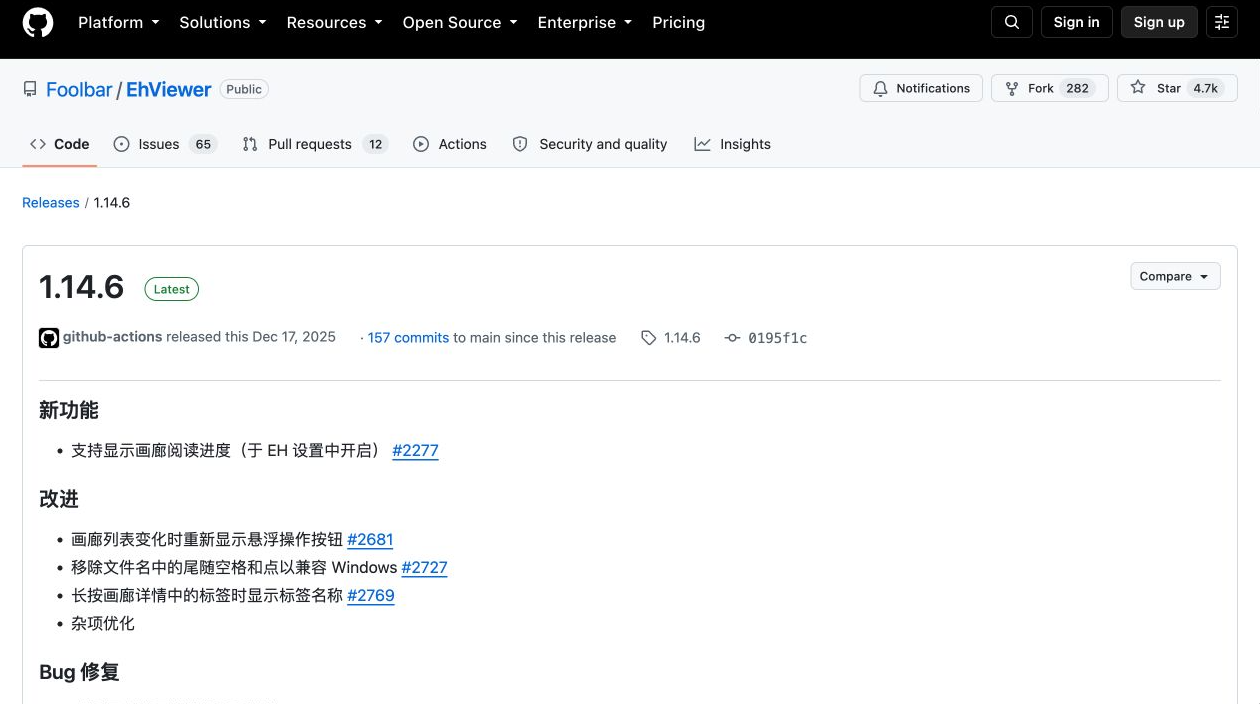Open issue link #2277
This screenshot has height=704, width=1260.
(415, 450)
